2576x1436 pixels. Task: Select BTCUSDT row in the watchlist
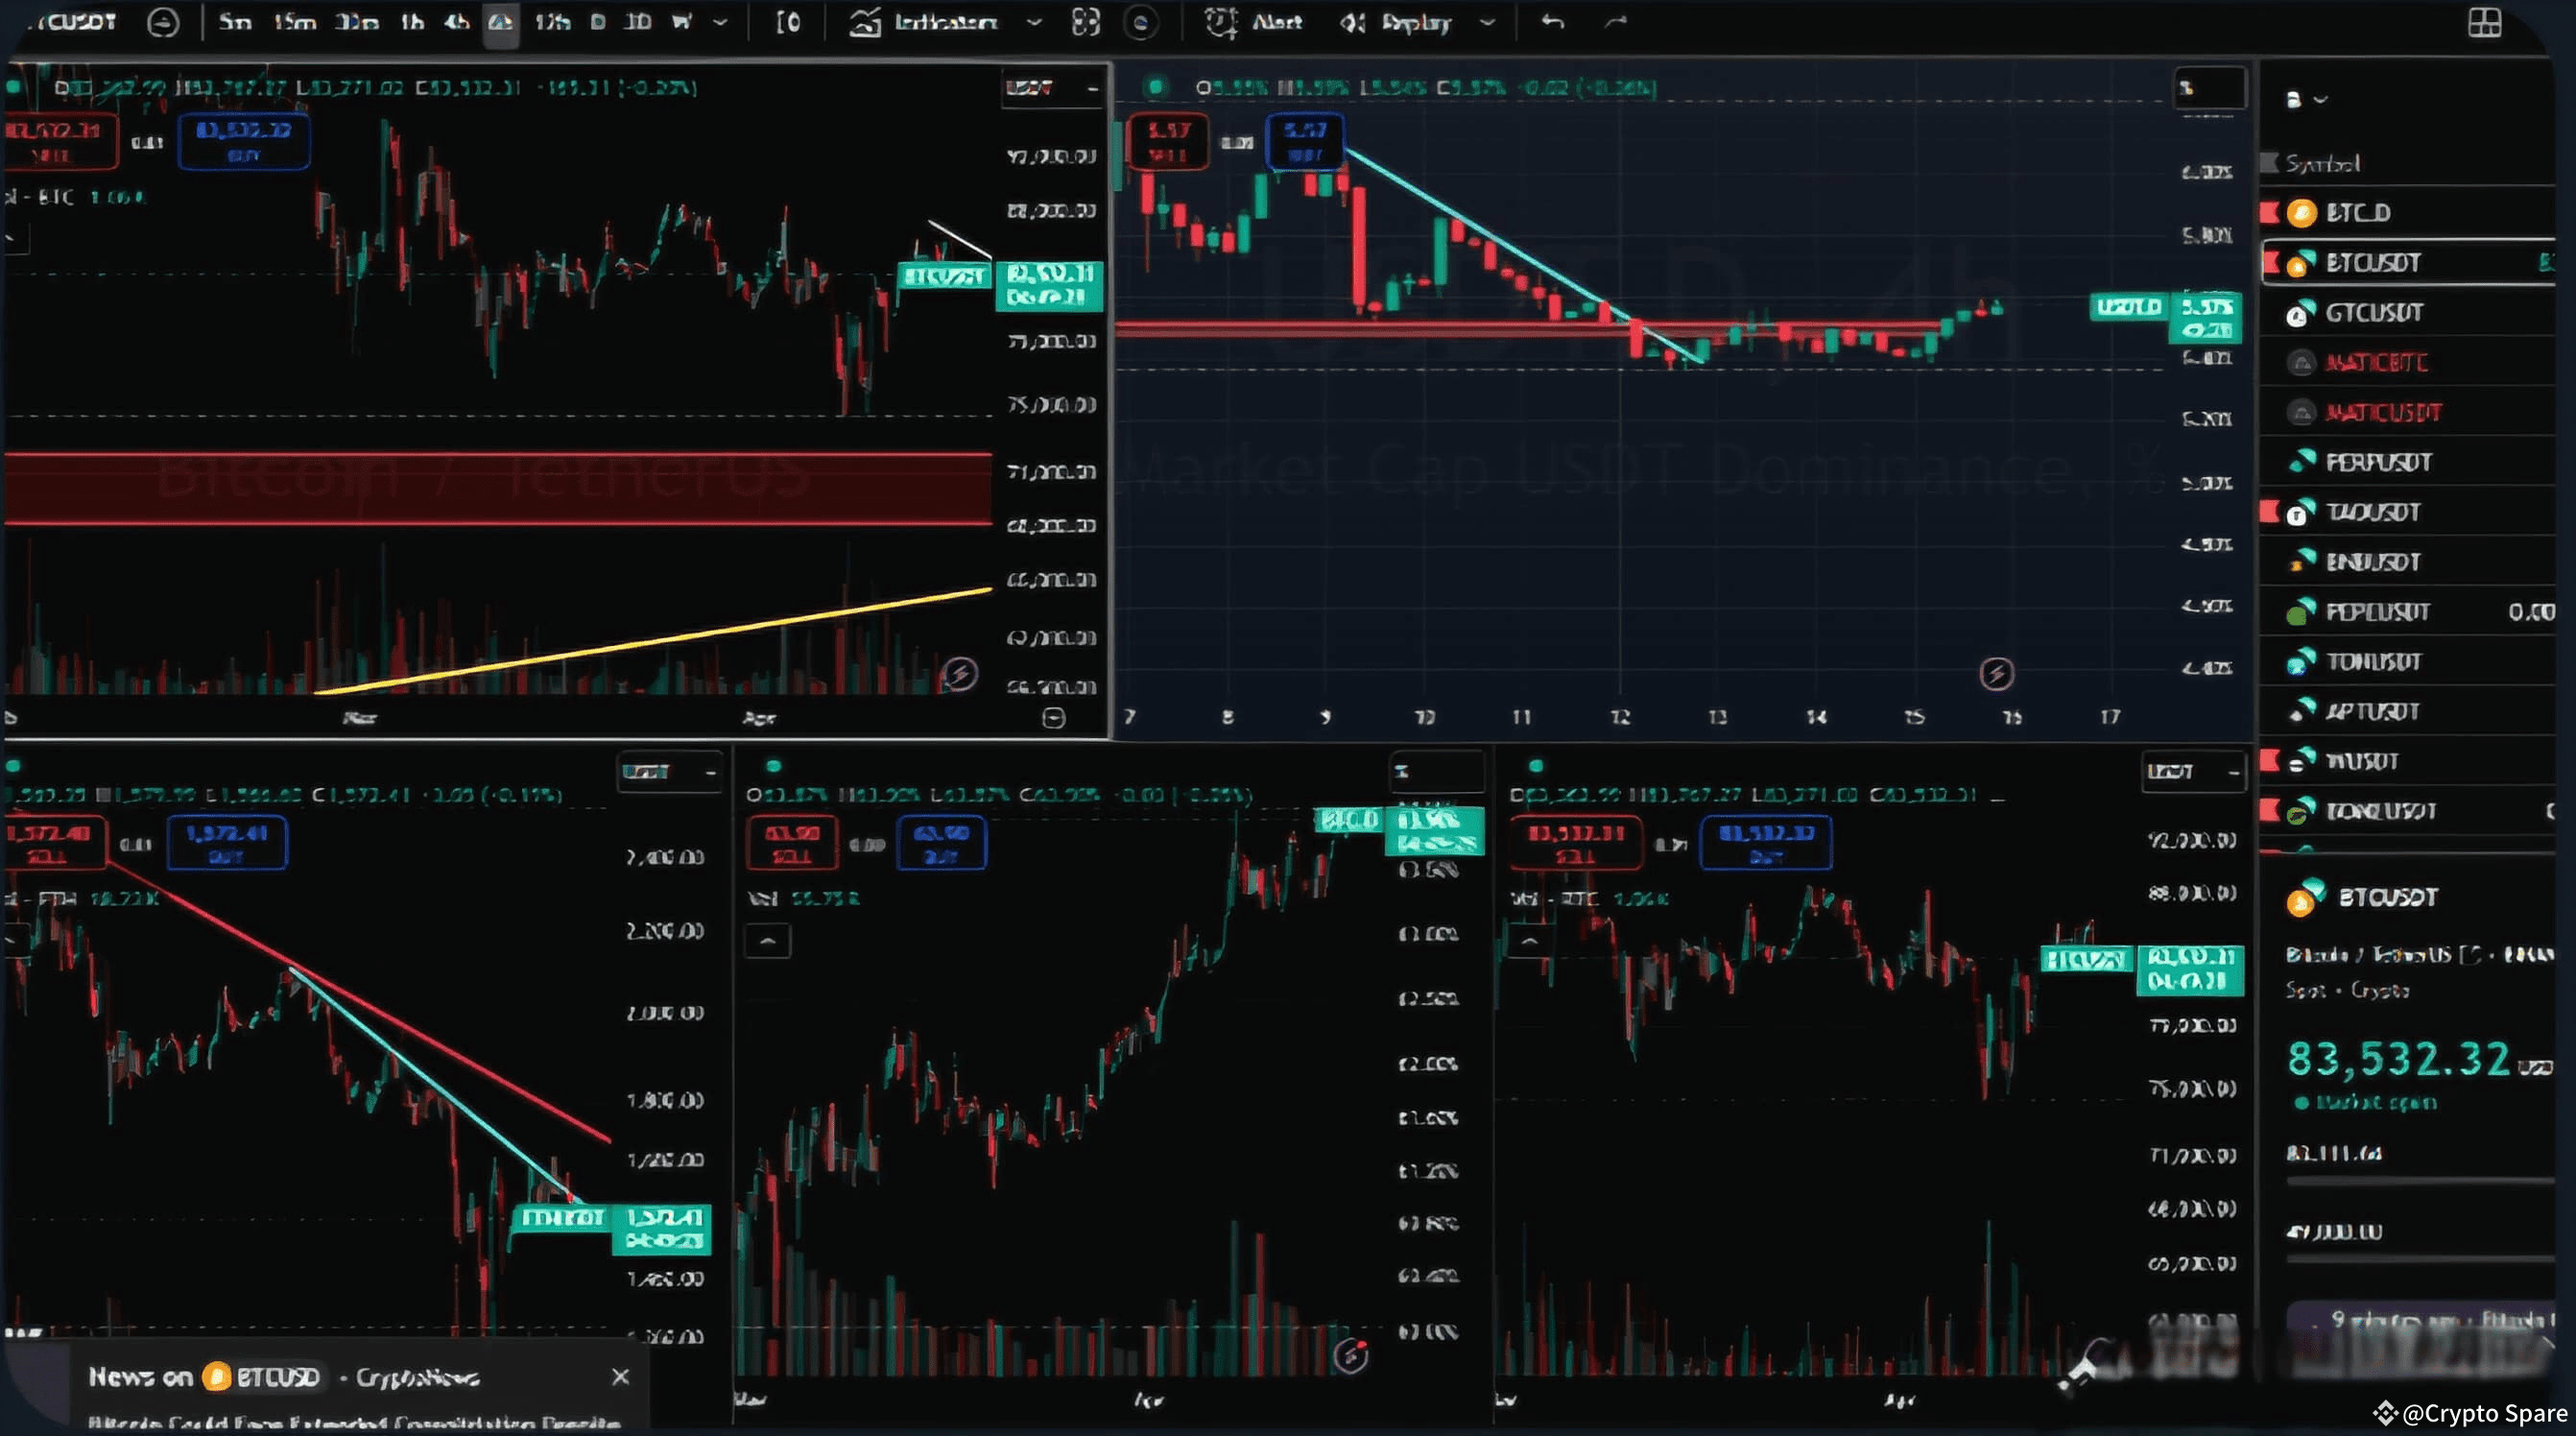pos(2408,262)
